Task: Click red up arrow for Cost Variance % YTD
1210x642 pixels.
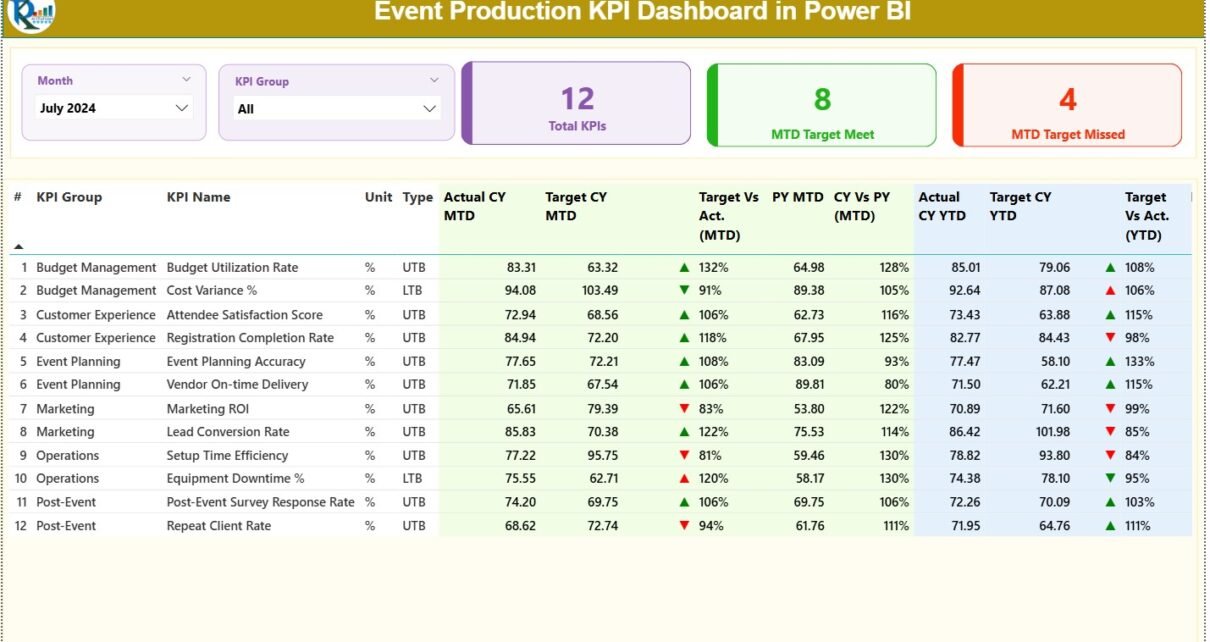Action: (x=1110, y=291)
